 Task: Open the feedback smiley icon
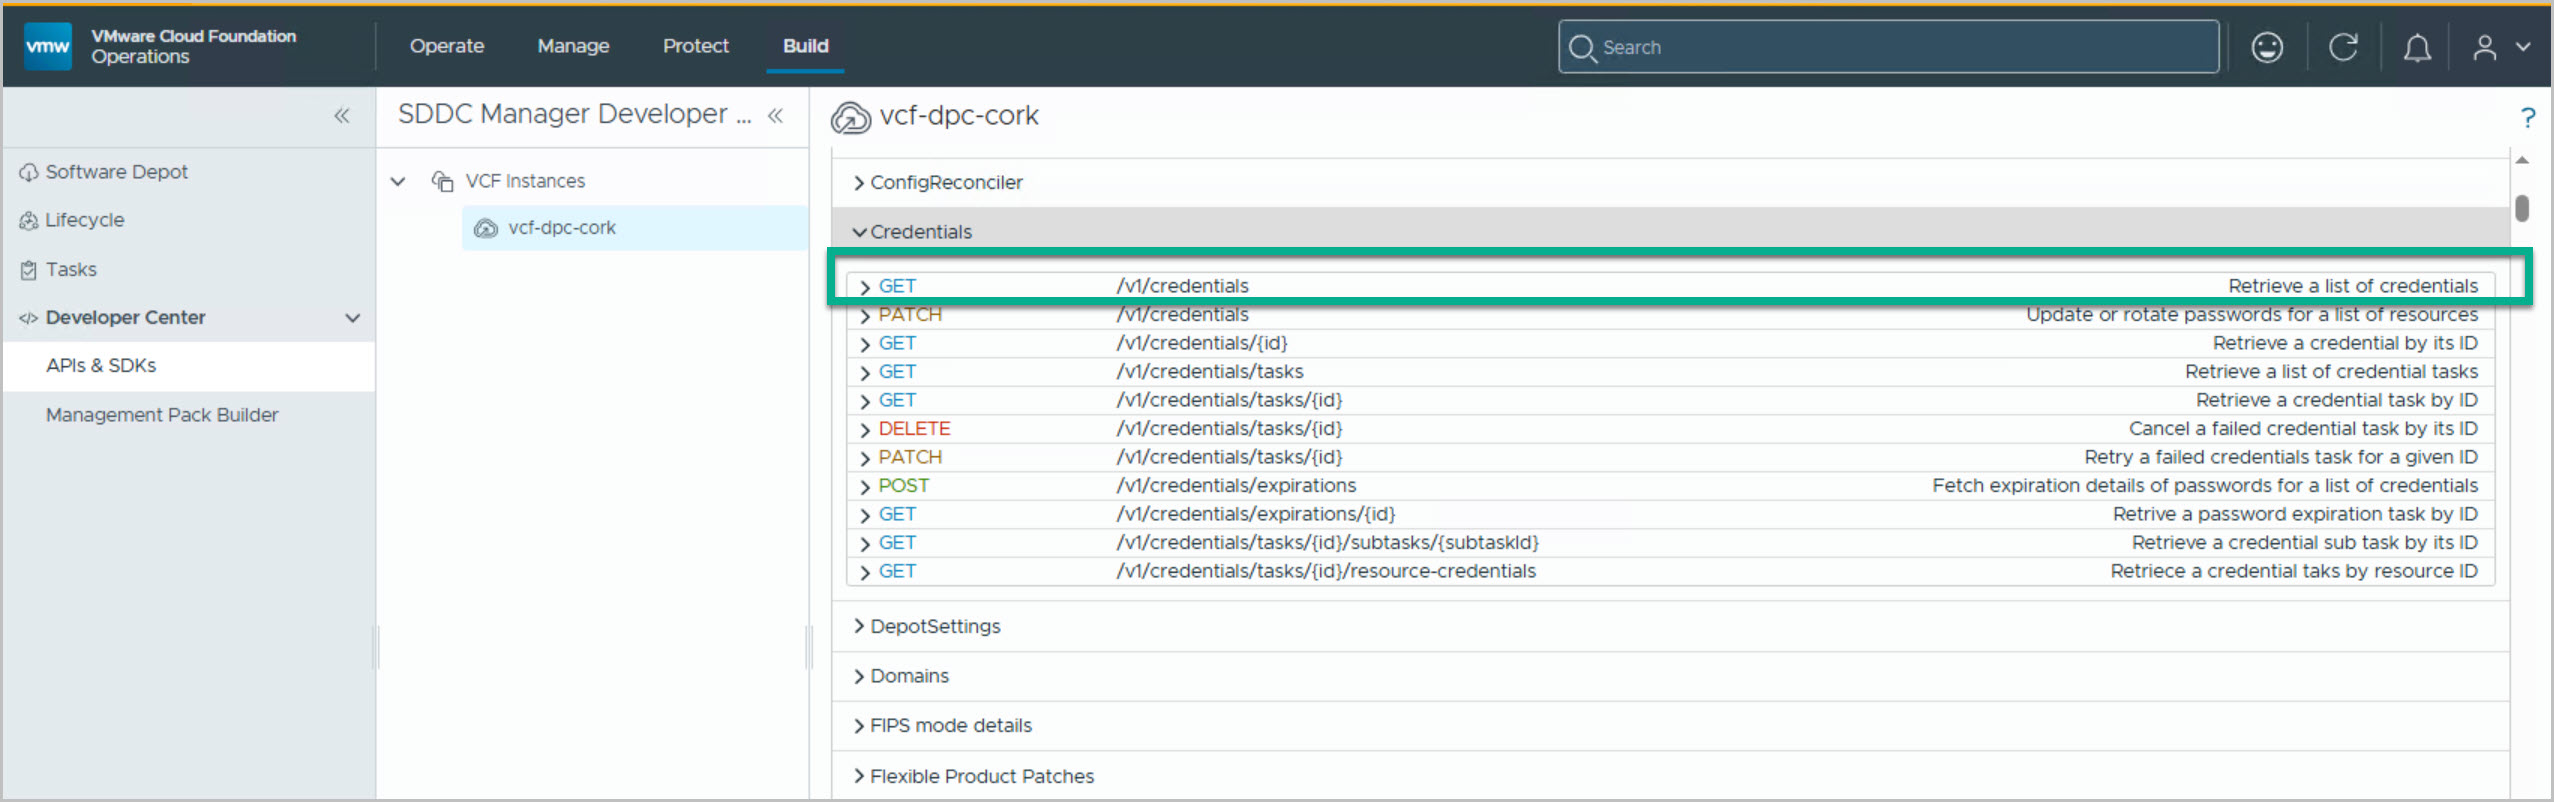pos(2267,47)
